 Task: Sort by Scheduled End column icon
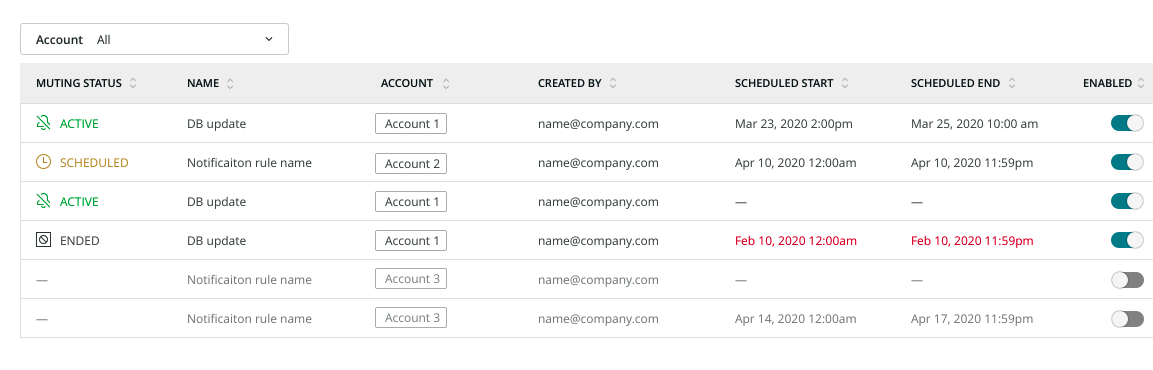(x=1012, y=83)
